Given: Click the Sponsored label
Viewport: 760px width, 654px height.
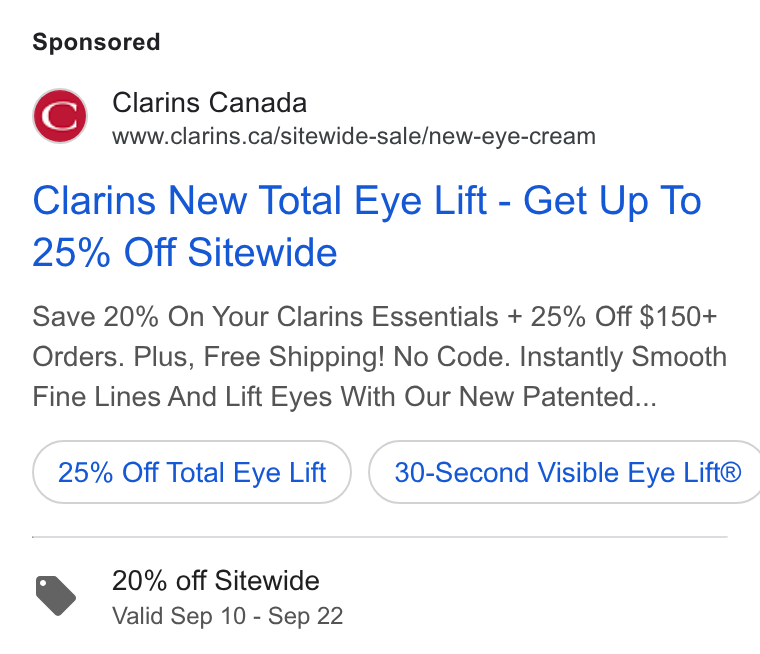Looking at the screenshot, I should click(x=96, y=42).
